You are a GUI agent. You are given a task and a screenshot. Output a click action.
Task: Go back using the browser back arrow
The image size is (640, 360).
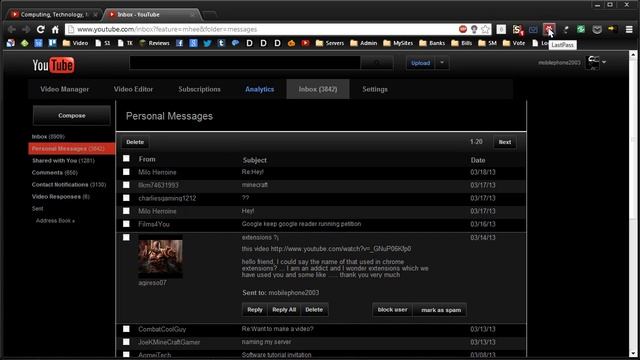(11, 29)
